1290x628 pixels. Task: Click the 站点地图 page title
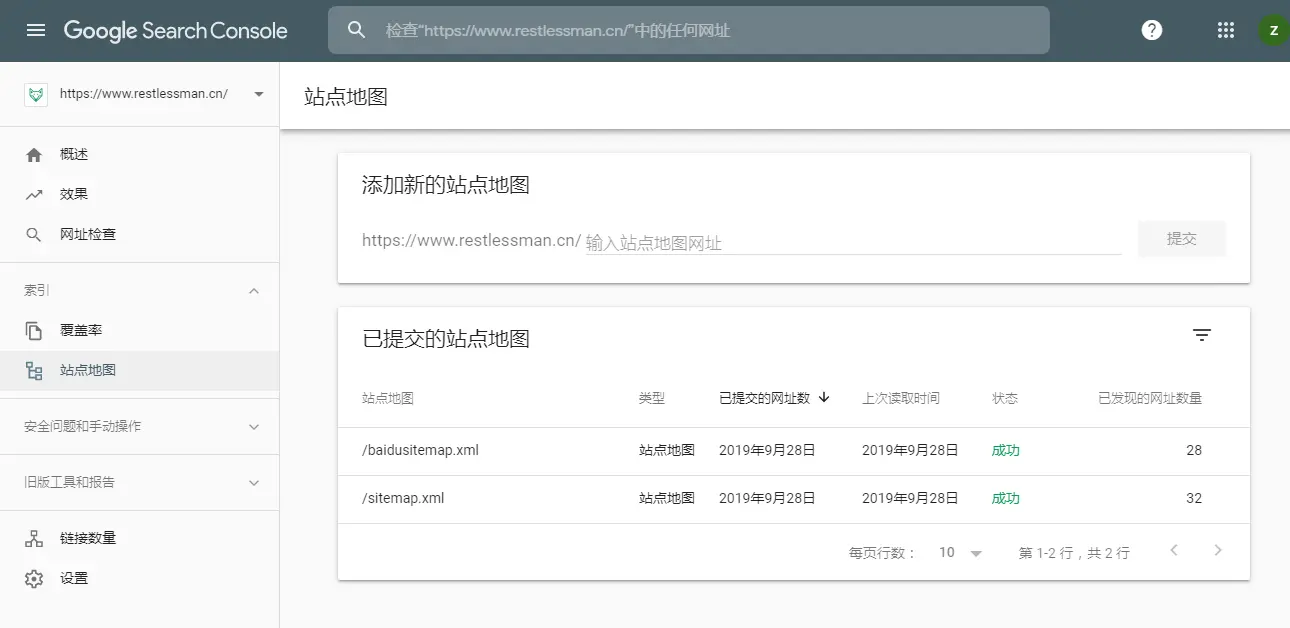coord(346,97)
